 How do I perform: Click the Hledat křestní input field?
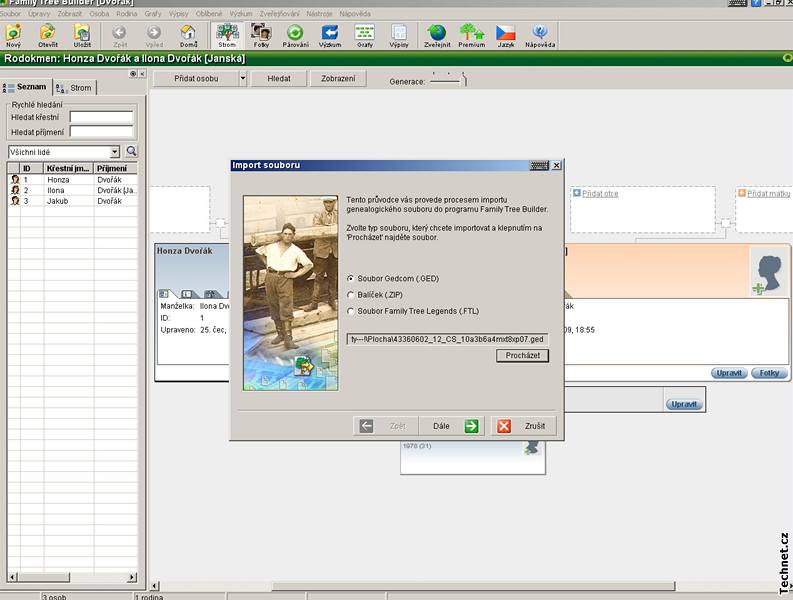(101, 117)
